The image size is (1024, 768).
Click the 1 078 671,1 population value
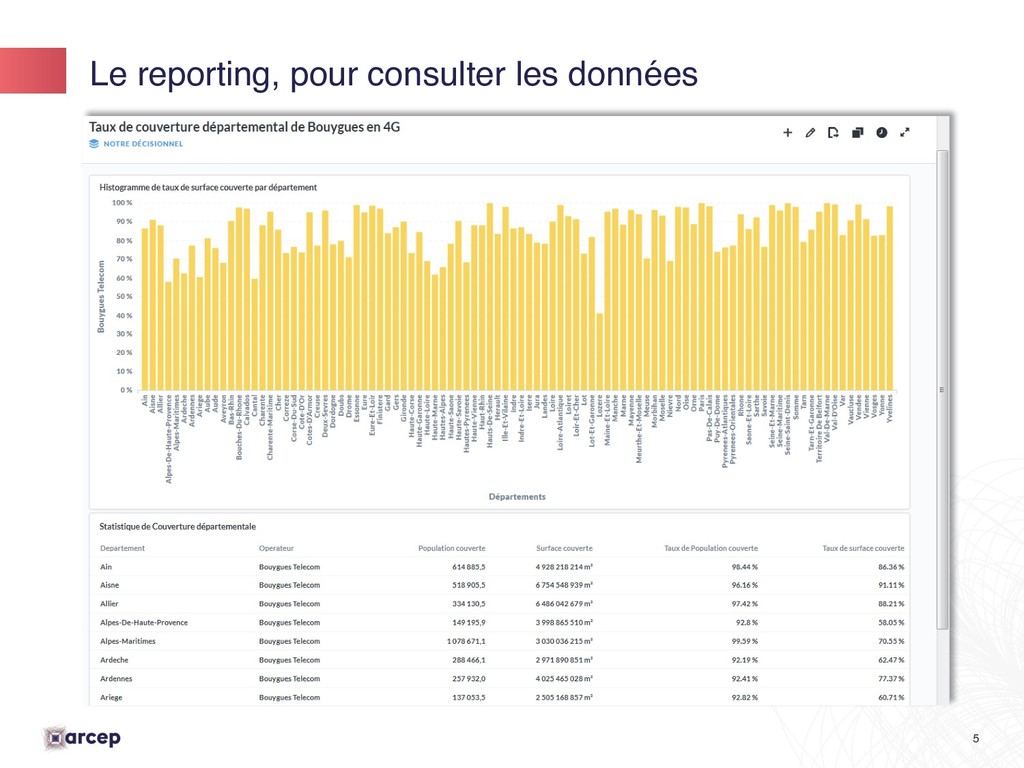coord(466,641)
